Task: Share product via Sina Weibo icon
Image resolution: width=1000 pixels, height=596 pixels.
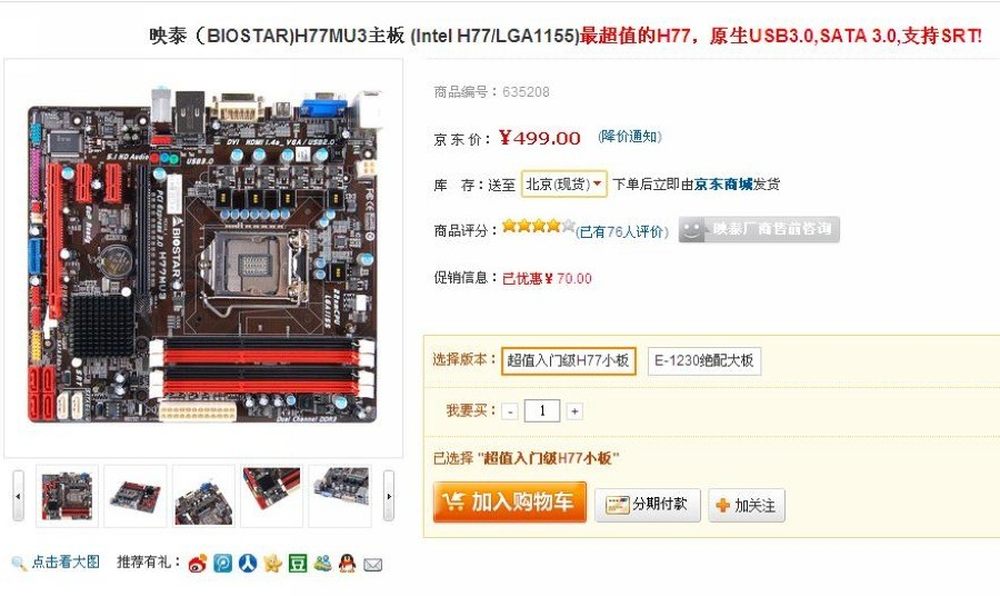Action: 197,563
